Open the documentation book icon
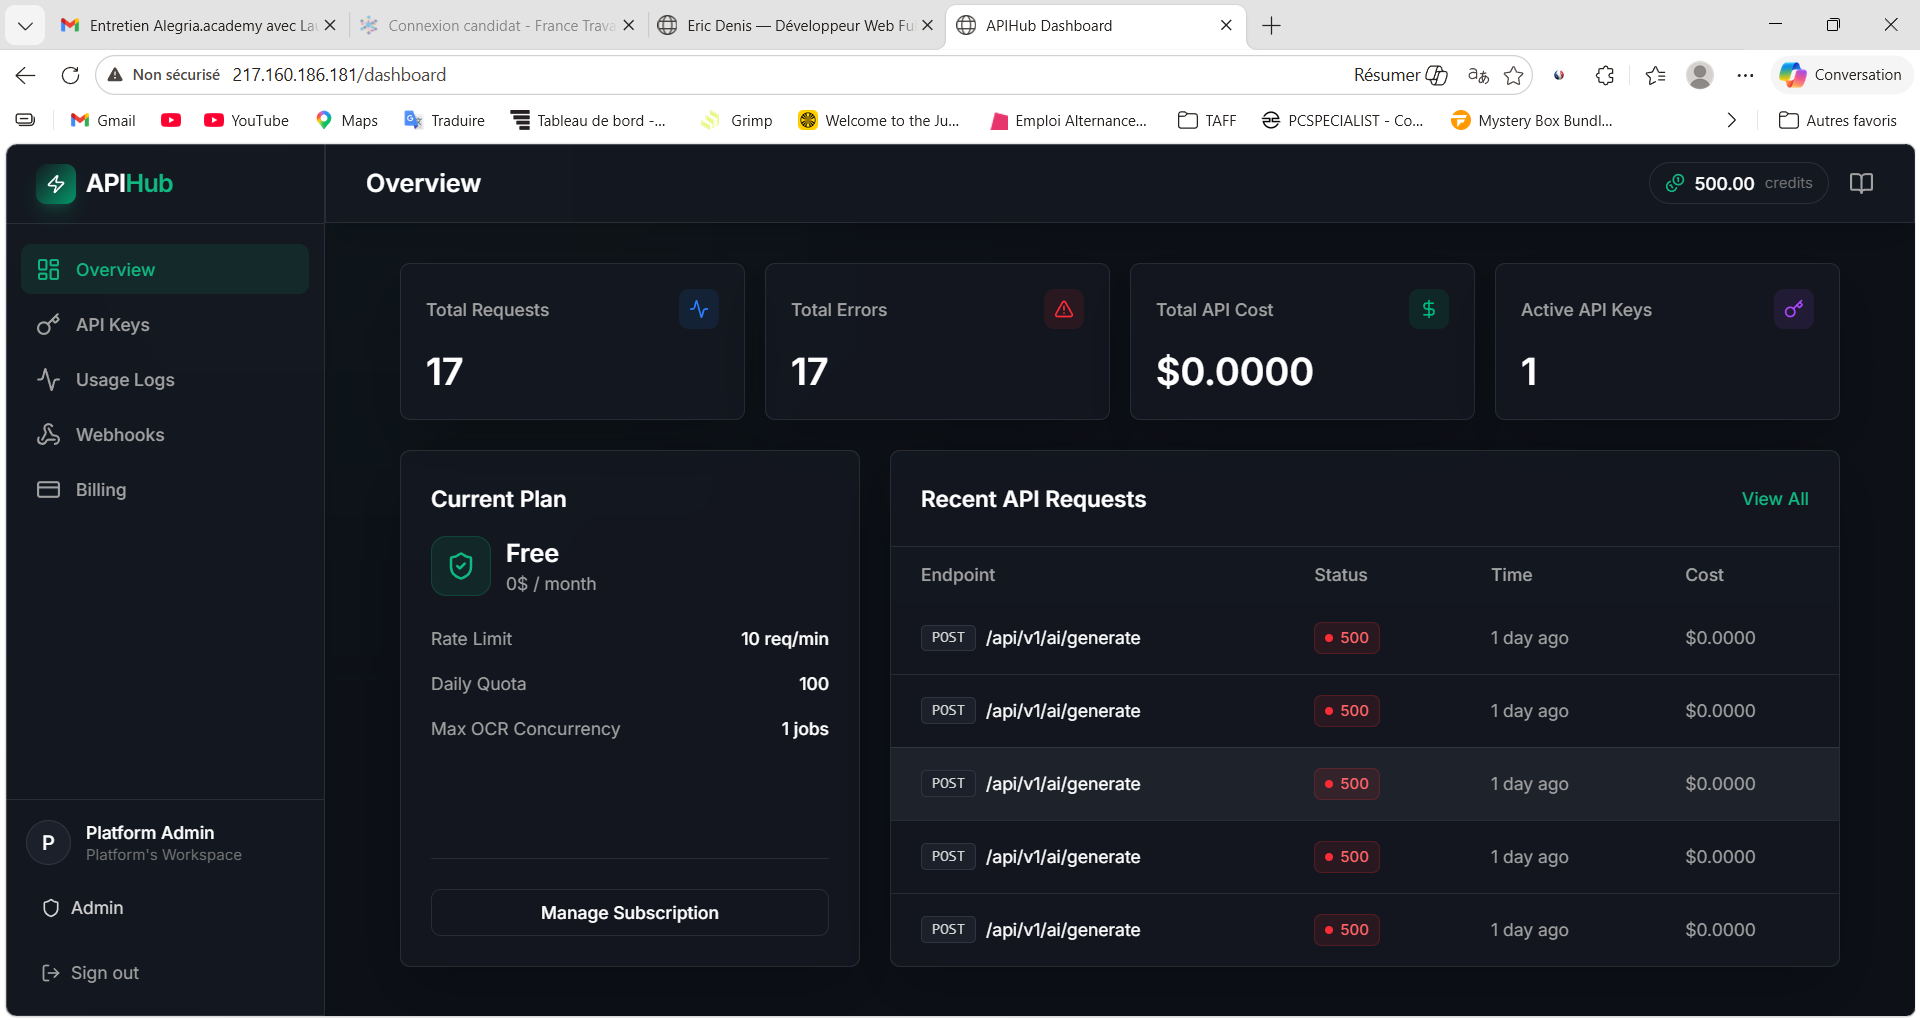Viewport: 1920px width, 1020px height. tap(1861, 183)
